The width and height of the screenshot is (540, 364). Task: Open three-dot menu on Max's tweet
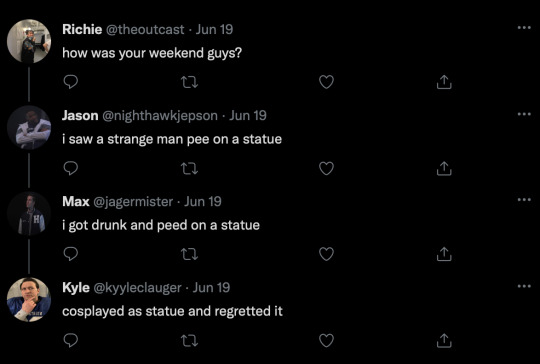click(x=524, y=199)
